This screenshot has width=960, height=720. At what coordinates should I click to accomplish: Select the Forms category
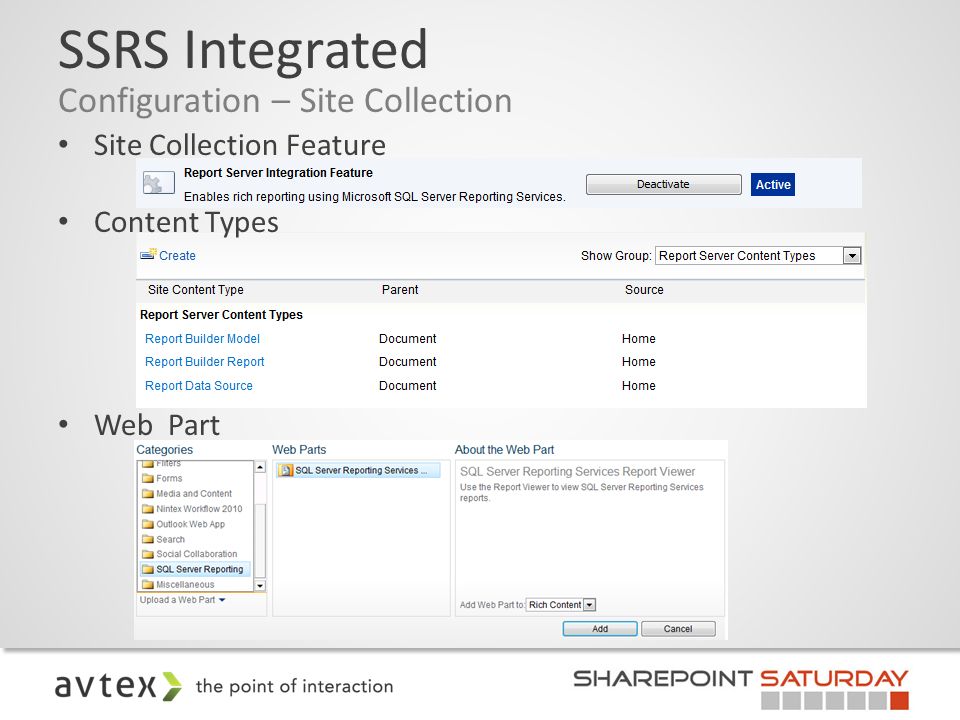tap(169, 478)
